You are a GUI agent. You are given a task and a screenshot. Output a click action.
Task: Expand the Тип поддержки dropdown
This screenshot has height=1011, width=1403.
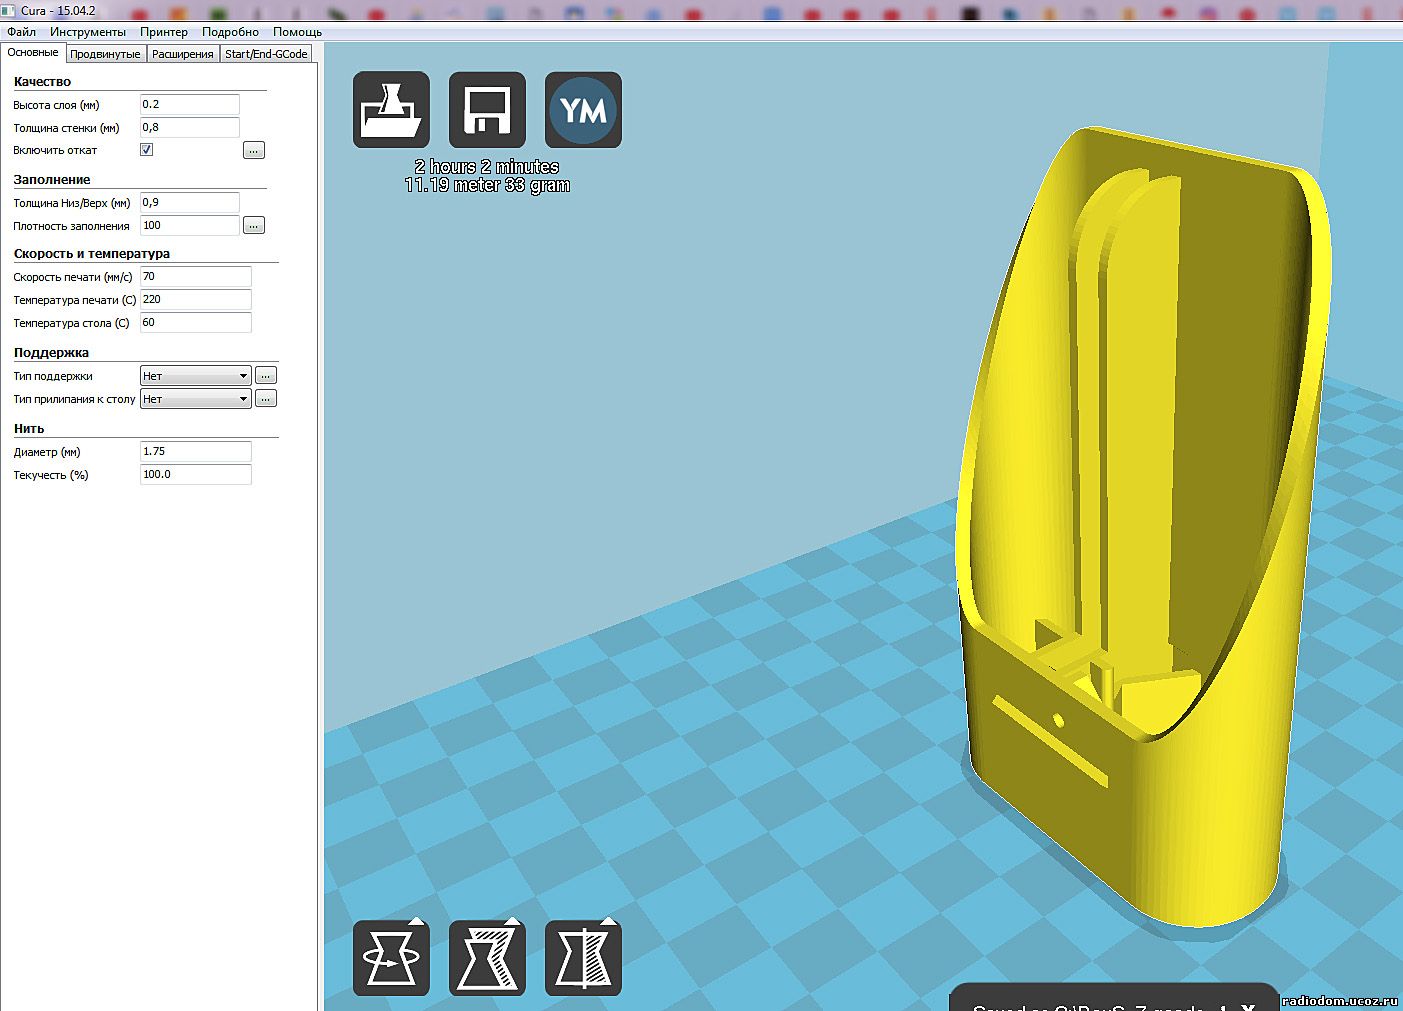[195, 376]
